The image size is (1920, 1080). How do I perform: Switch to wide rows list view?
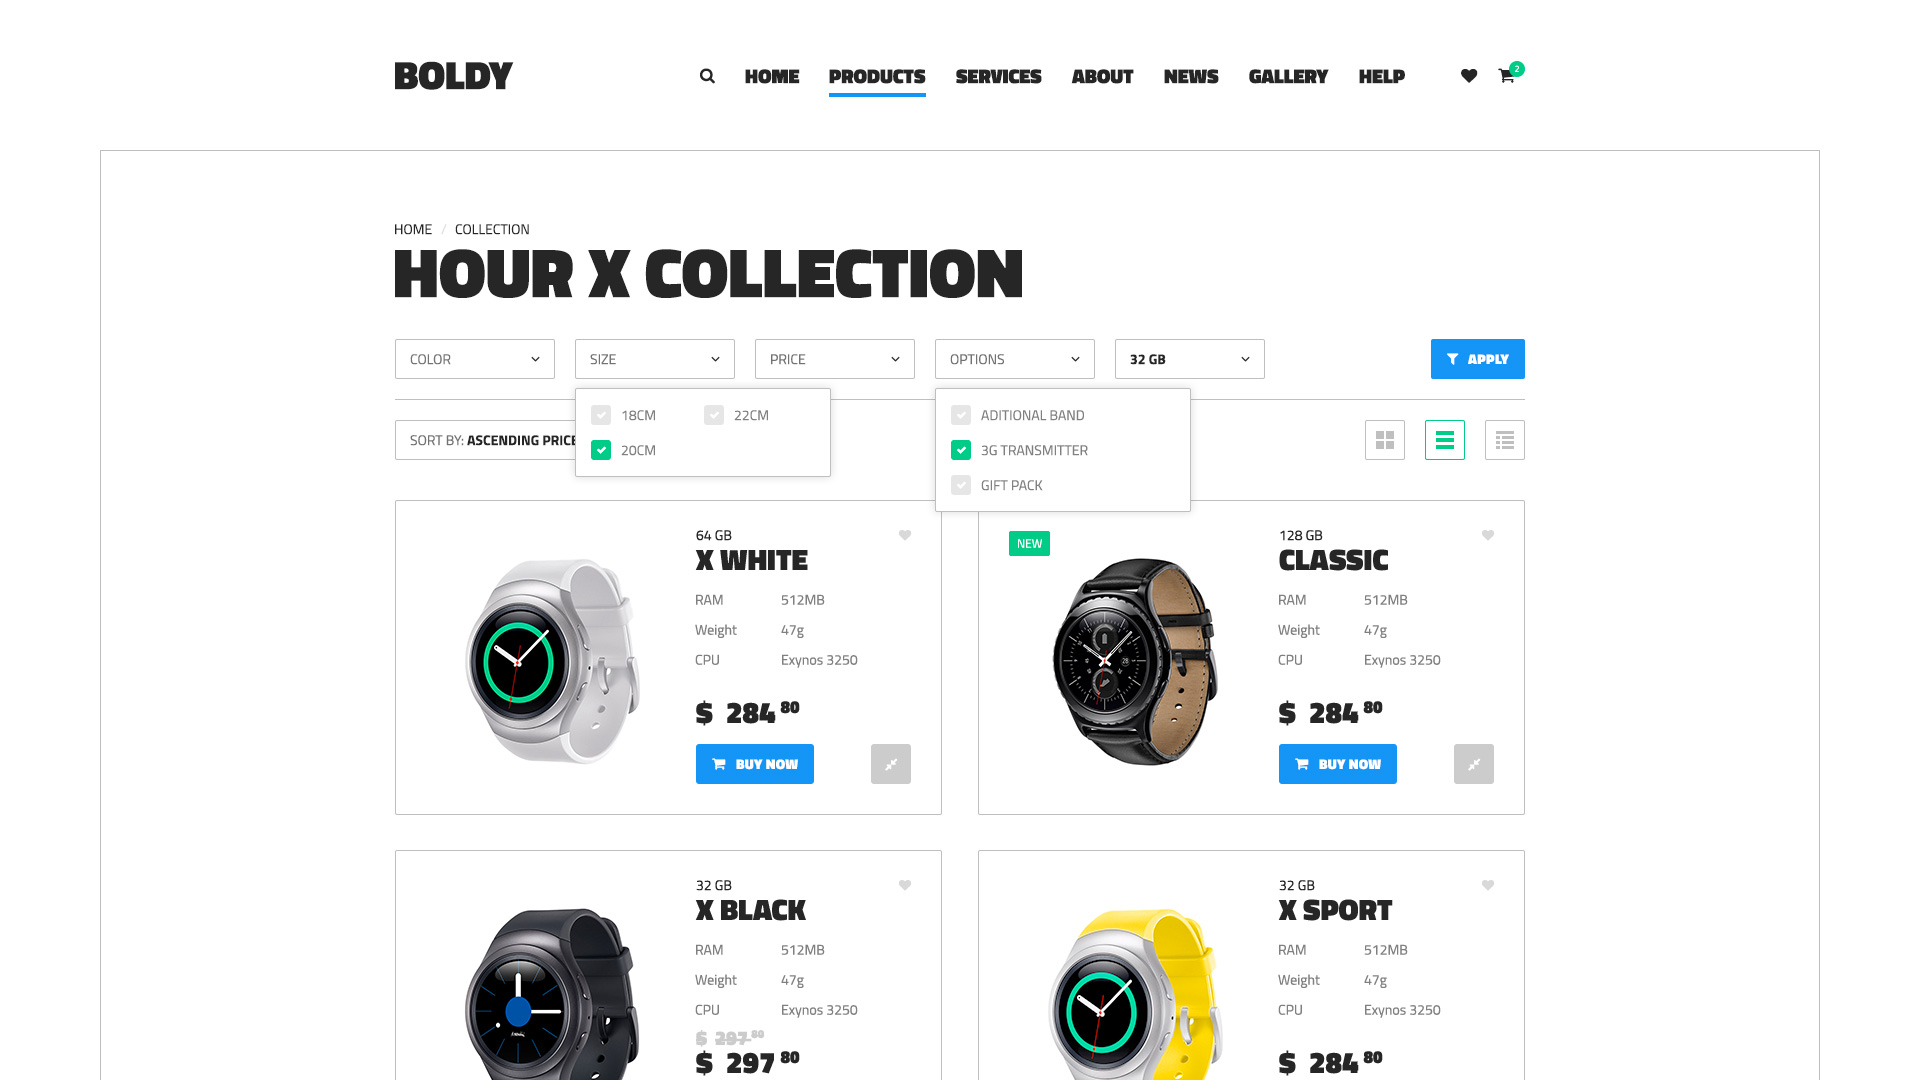point(1445,440)
